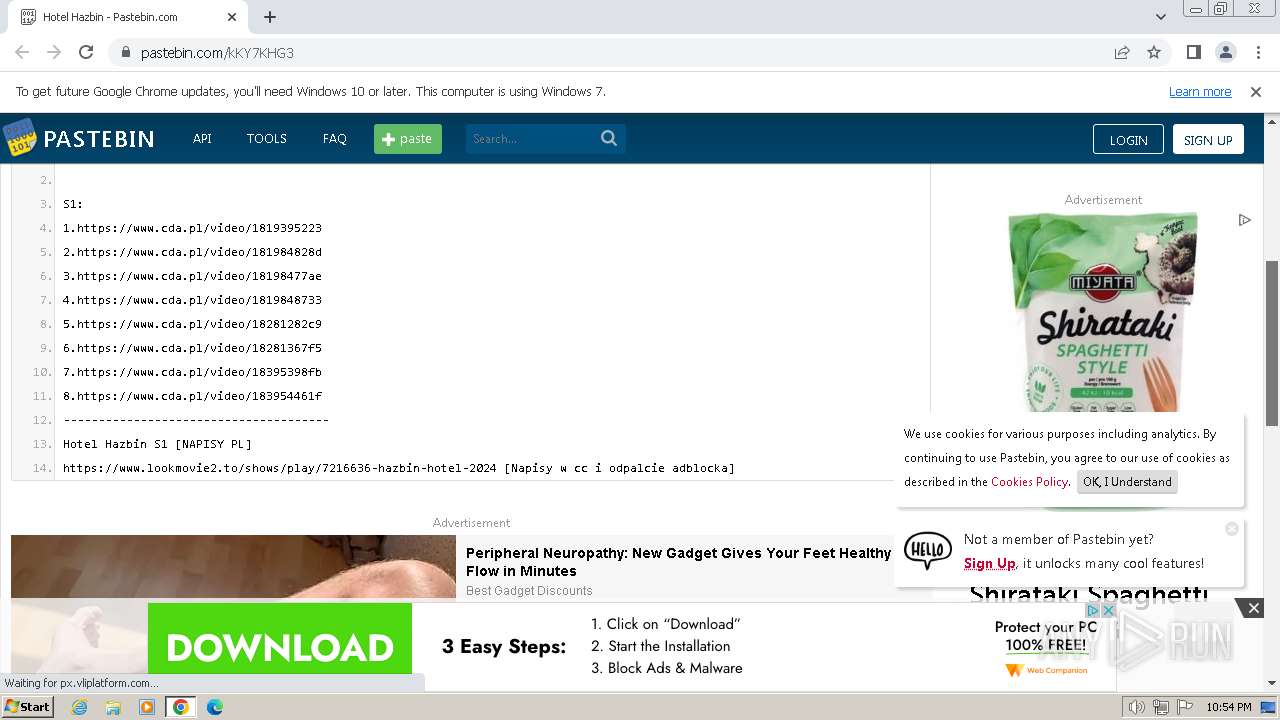This screenshot has width=1280, height=720.
Task: Click the Shirataki Spaghetti ad image
Action: [1103, 312]
